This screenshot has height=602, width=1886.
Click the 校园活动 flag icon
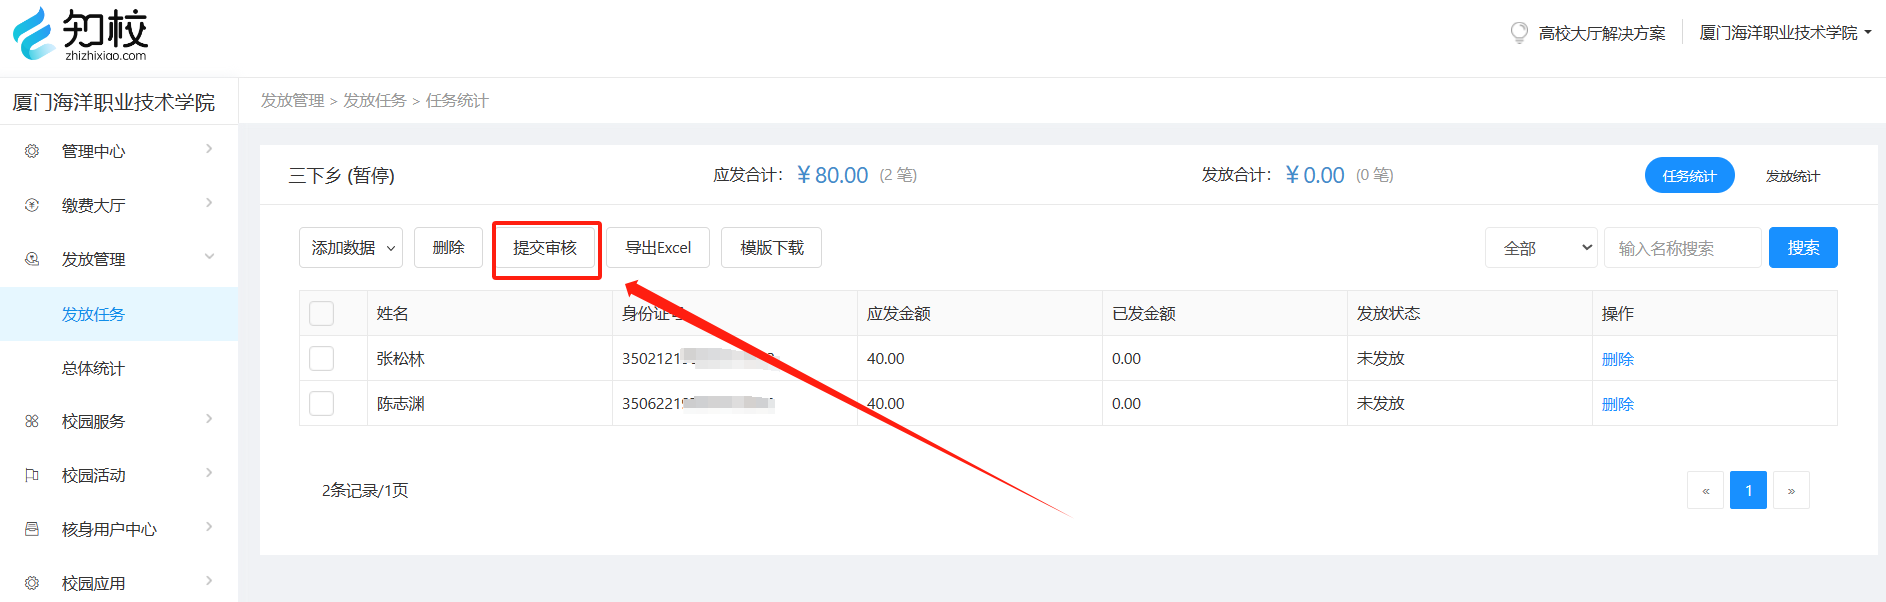click(x=32, y=476)
